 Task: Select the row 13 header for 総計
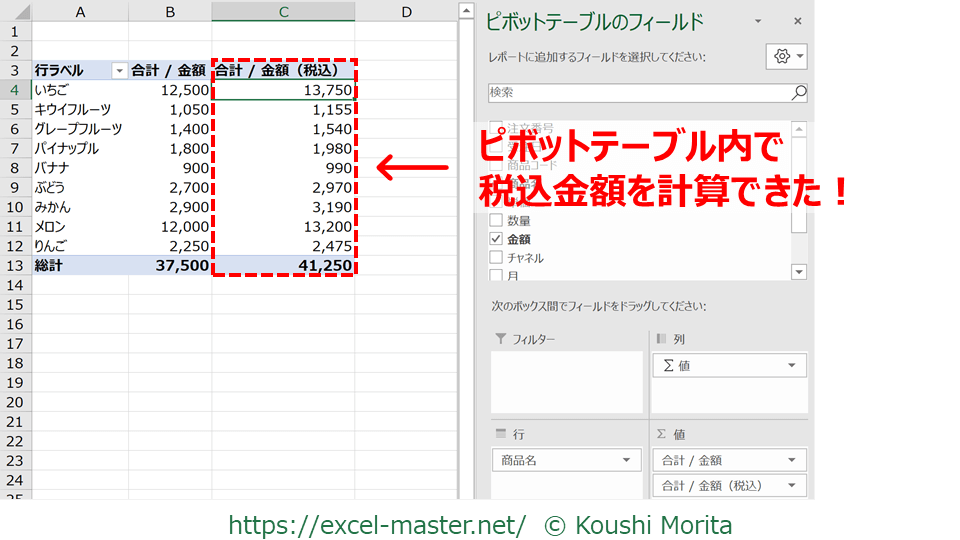tap(15, 266)
